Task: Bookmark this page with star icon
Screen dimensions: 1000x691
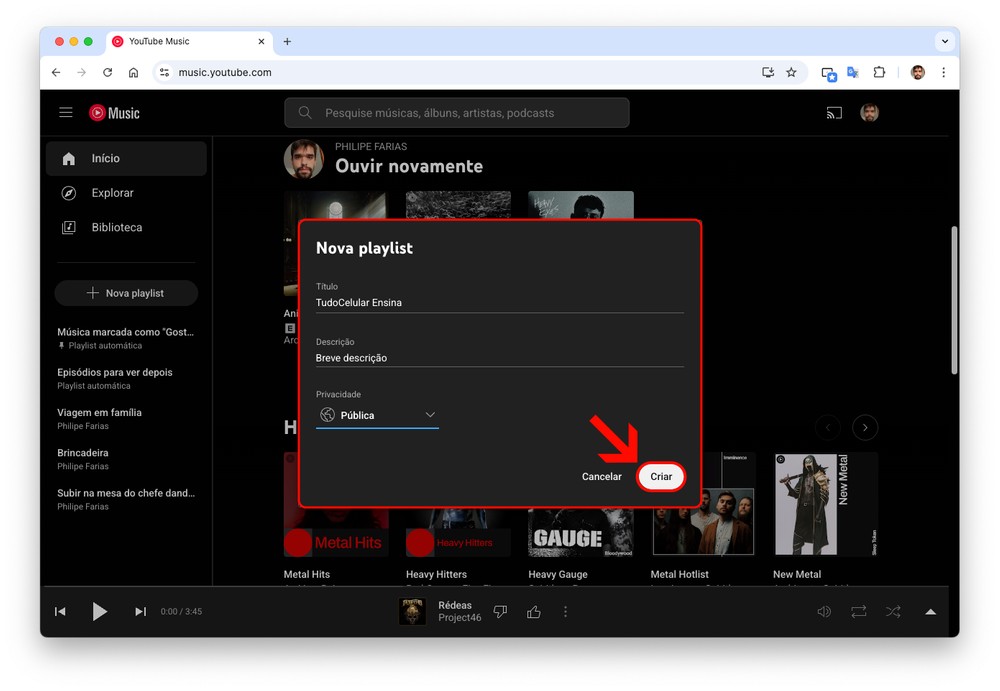Action: point(791,73)
